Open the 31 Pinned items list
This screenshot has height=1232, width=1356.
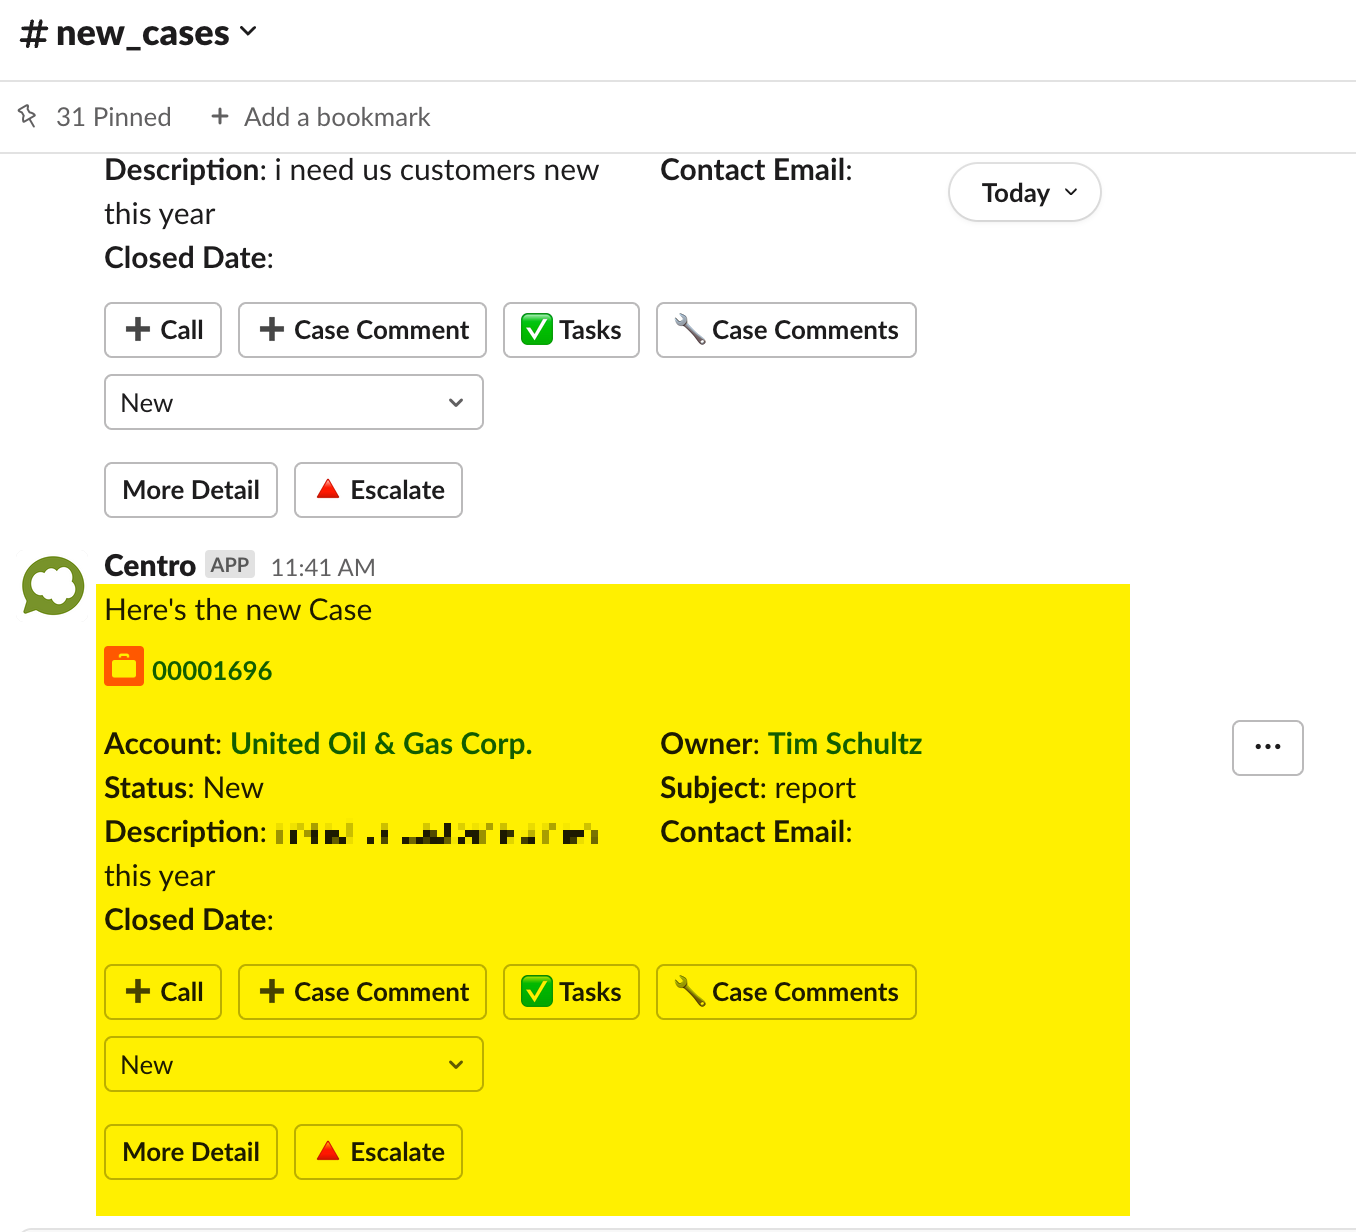point(113,117)
